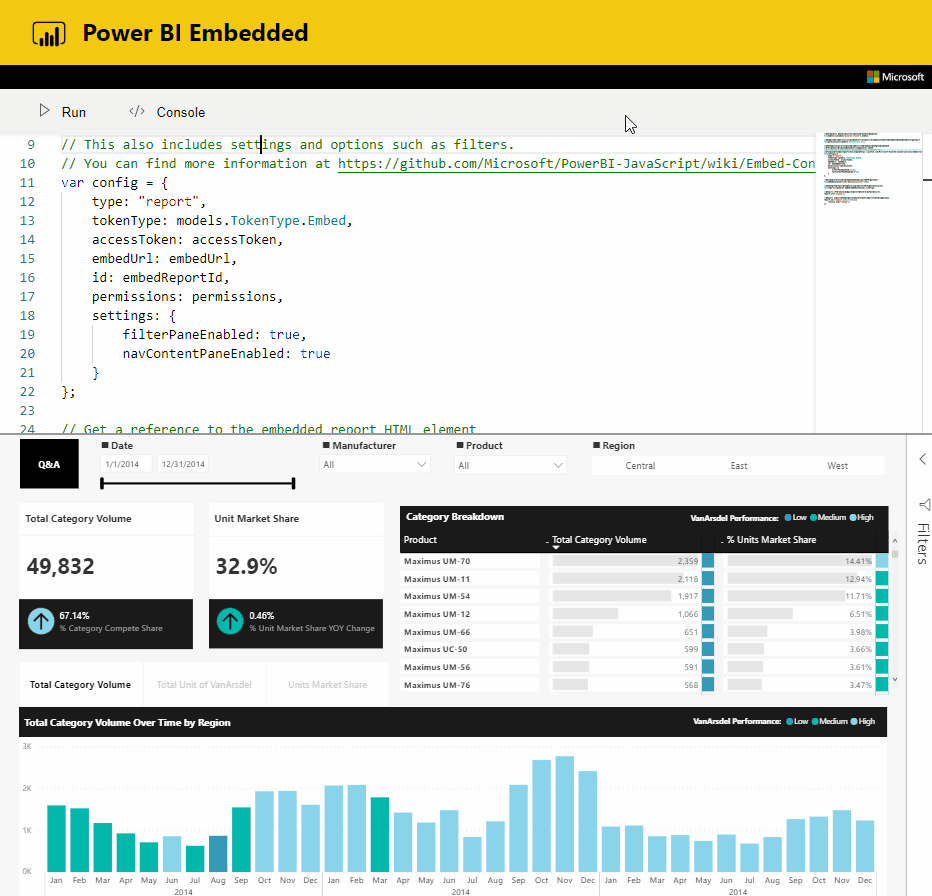
Task: Click the dark blue Aug bar in the first year
Action: (x=218, y=853)
